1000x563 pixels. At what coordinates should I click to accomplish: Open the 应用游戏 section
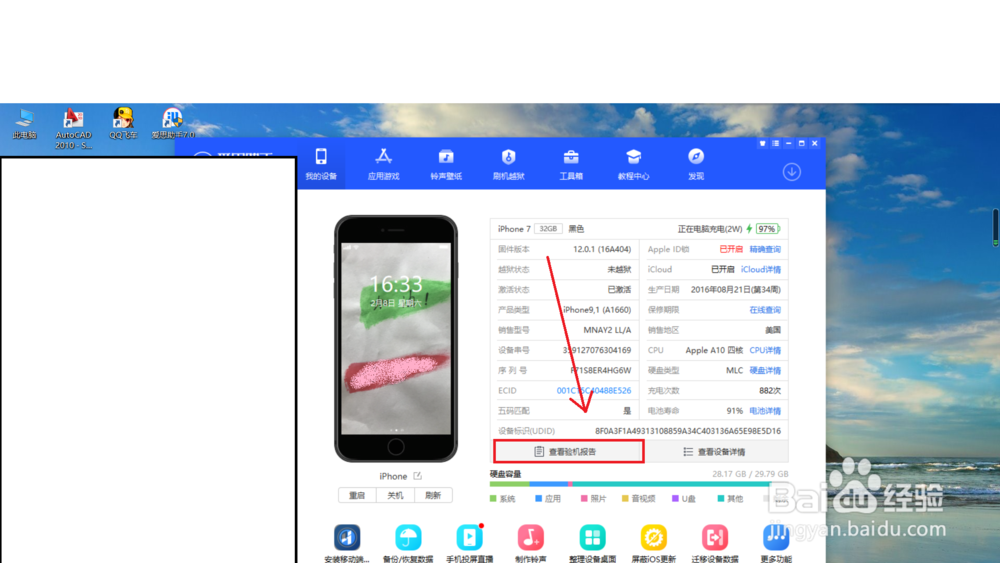(383, 164)
